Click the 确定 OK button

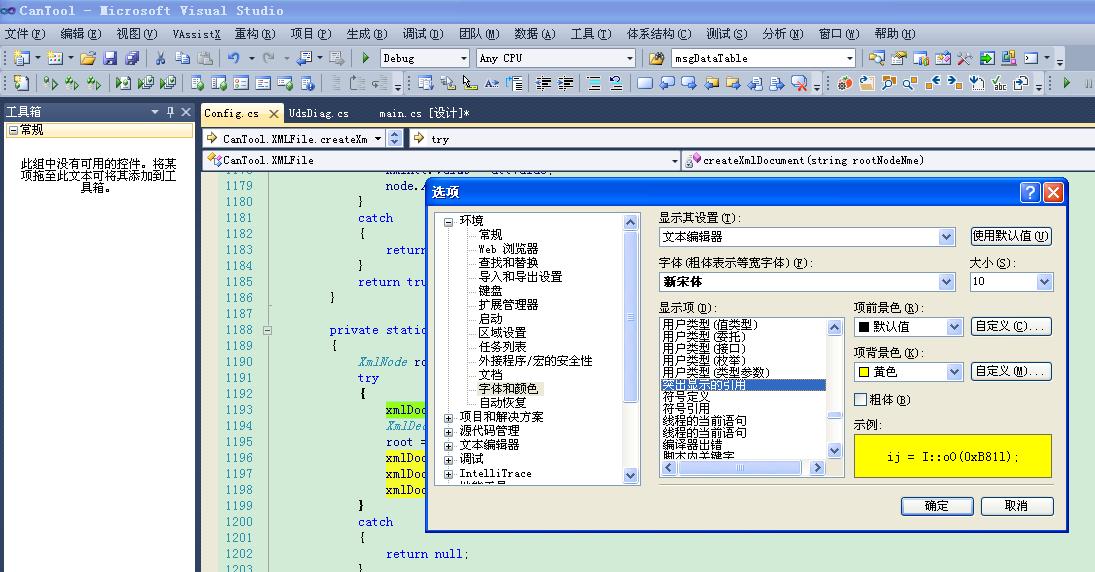coord(936,506)
